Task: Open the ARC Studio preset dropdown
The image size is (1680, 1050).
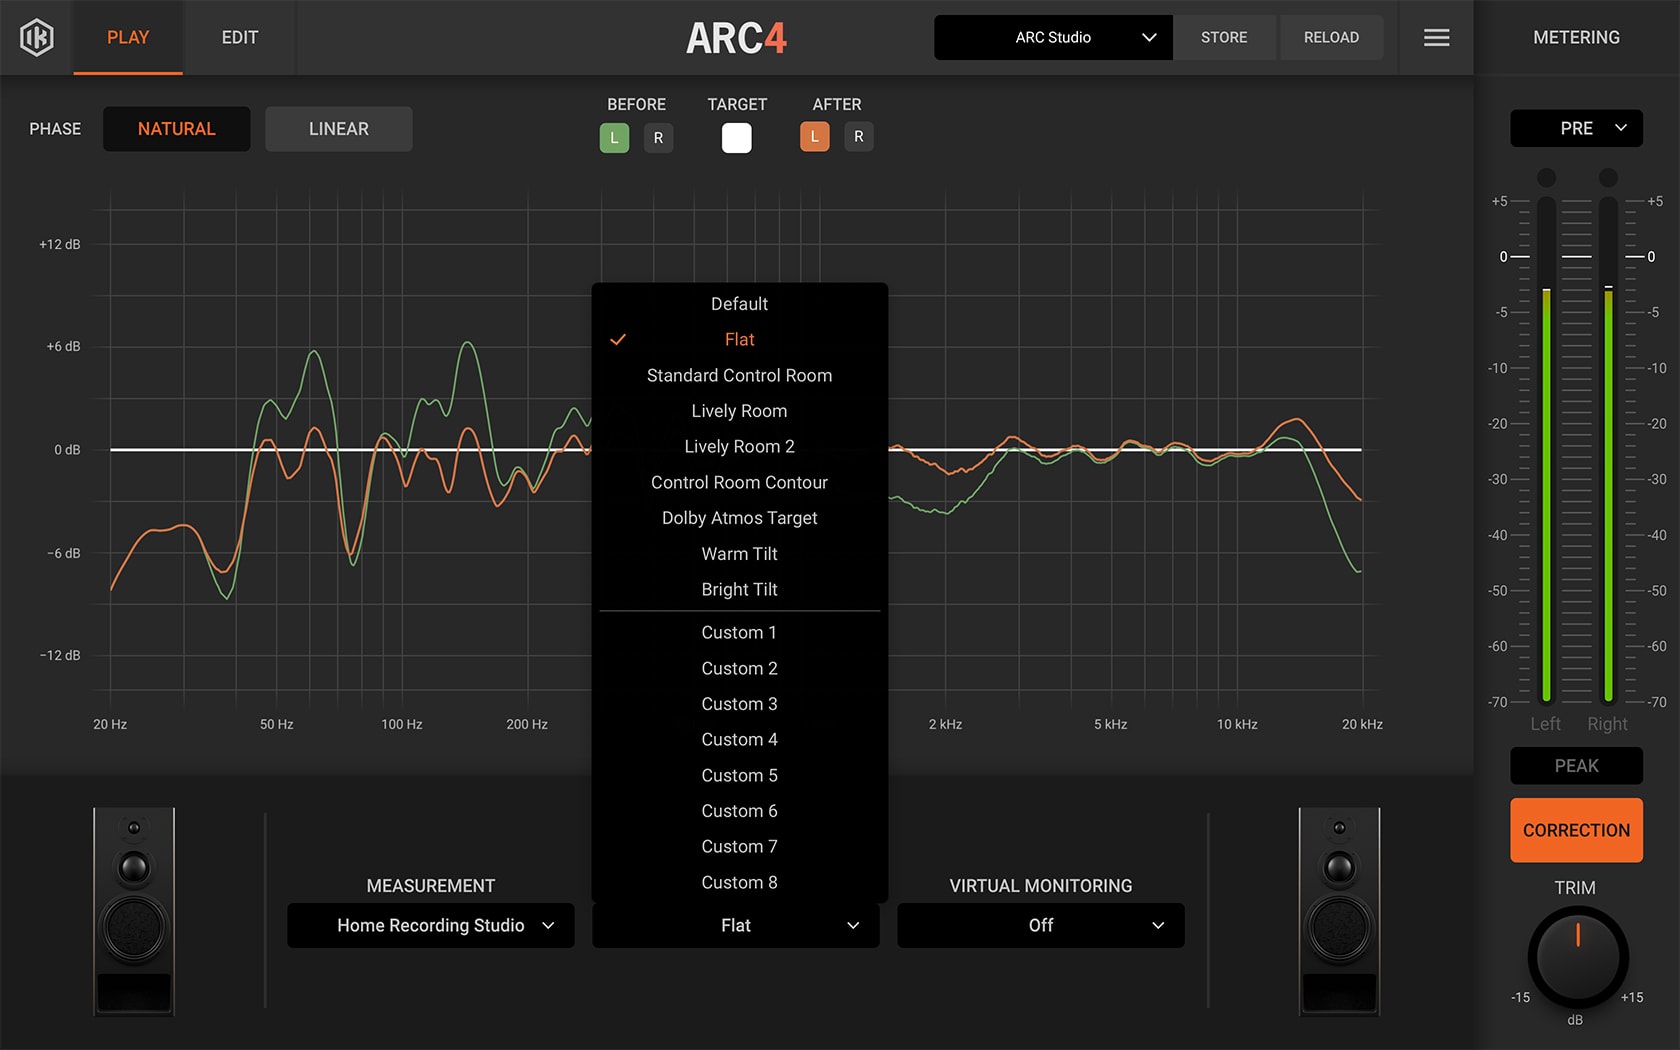Action: click(1052, 37)
